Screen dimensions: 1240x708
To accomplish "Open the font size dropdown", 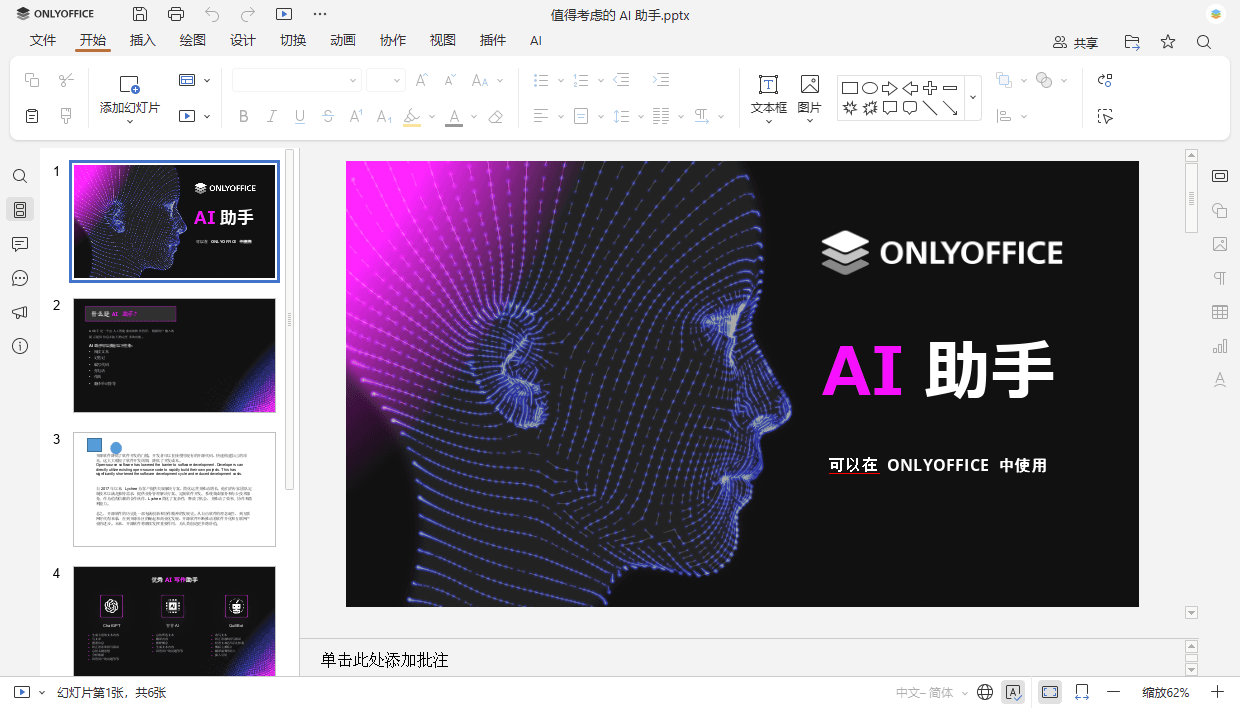I will tap(398, 80).
